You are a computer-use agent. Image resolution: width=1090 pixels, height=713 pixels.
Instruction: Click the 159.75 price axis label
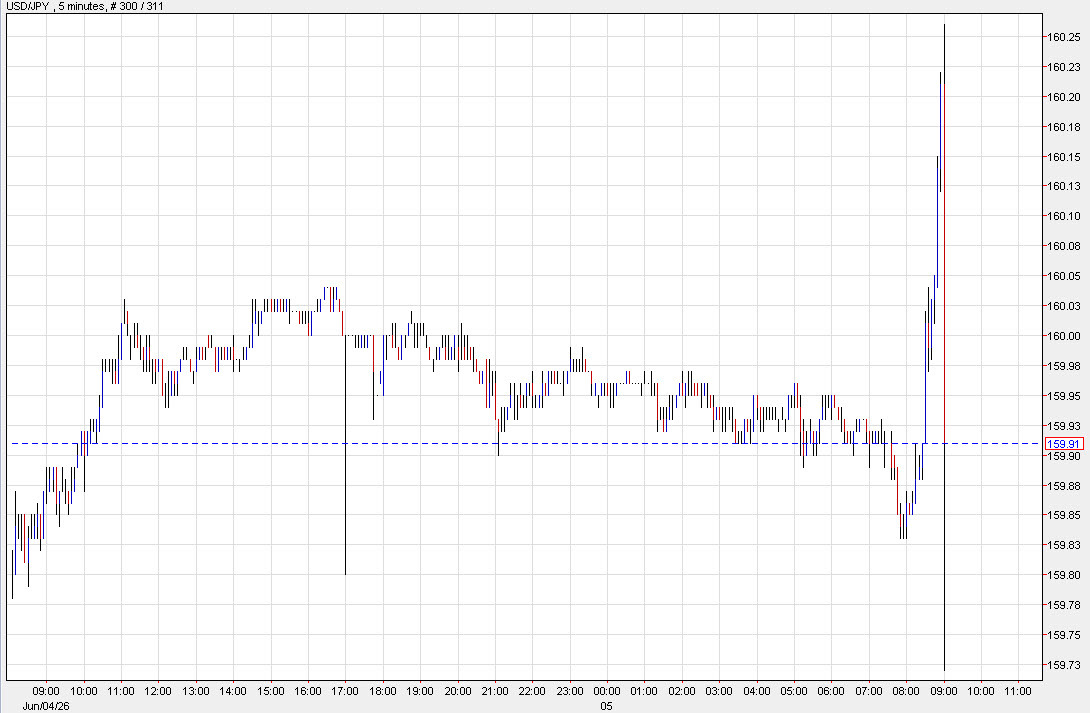click(1064, 635)
